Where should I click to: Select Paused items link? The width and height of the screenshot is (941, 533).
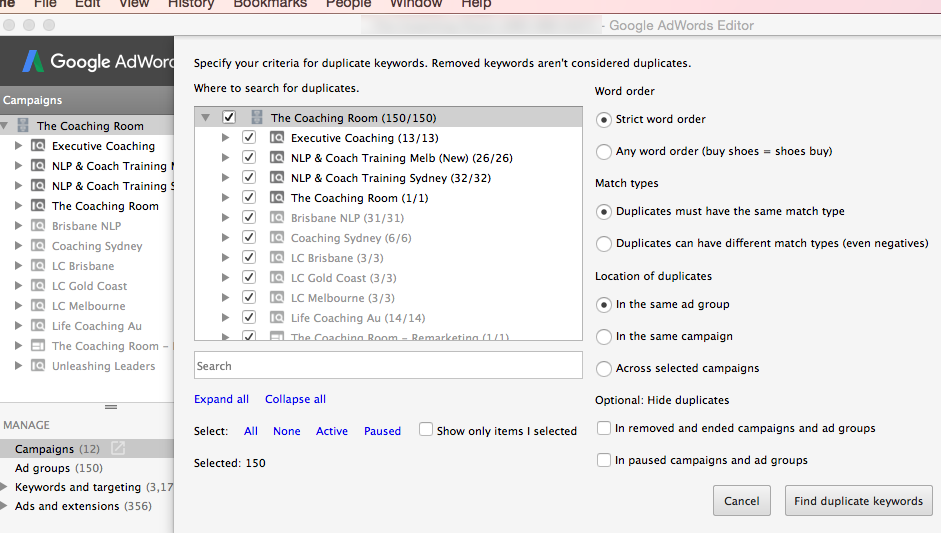pyautogui.click(x=382, y=431)
